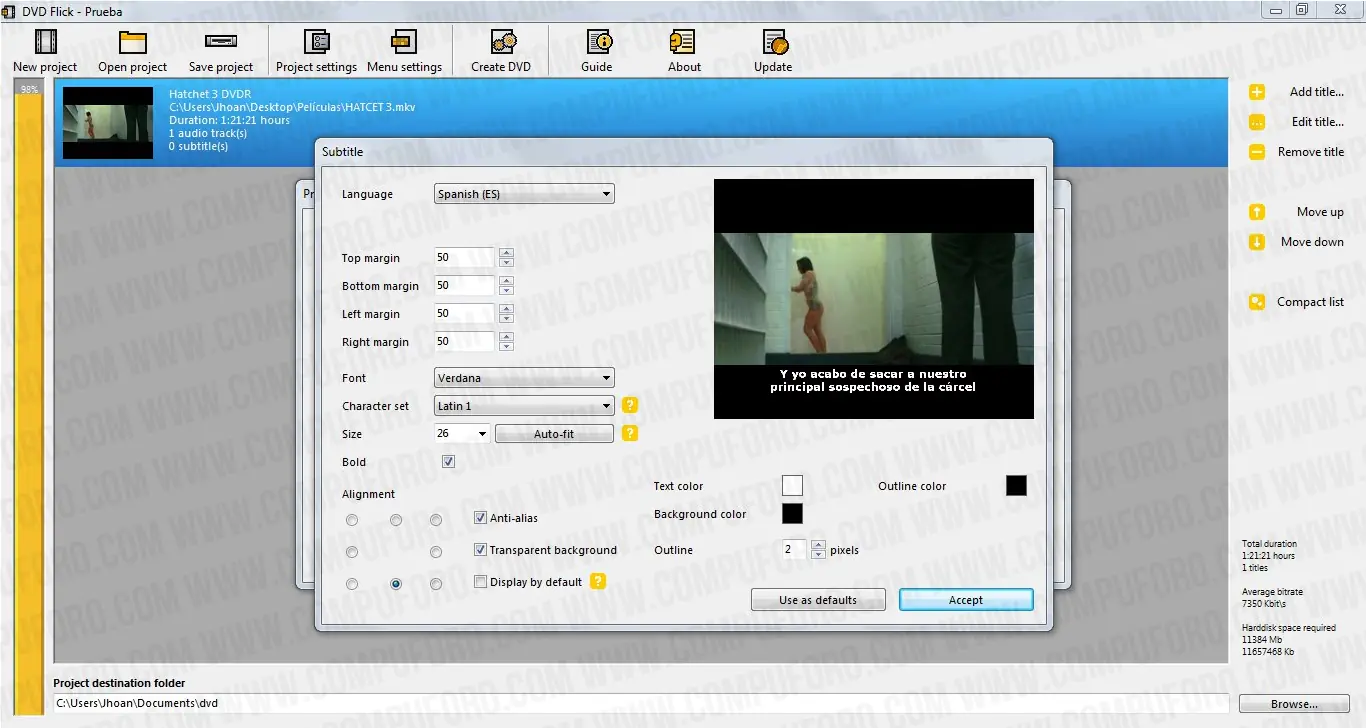The image size is (1366, 728).
Task: Toggle the Anti-alias checkbox
Action: tap(481, 518)
